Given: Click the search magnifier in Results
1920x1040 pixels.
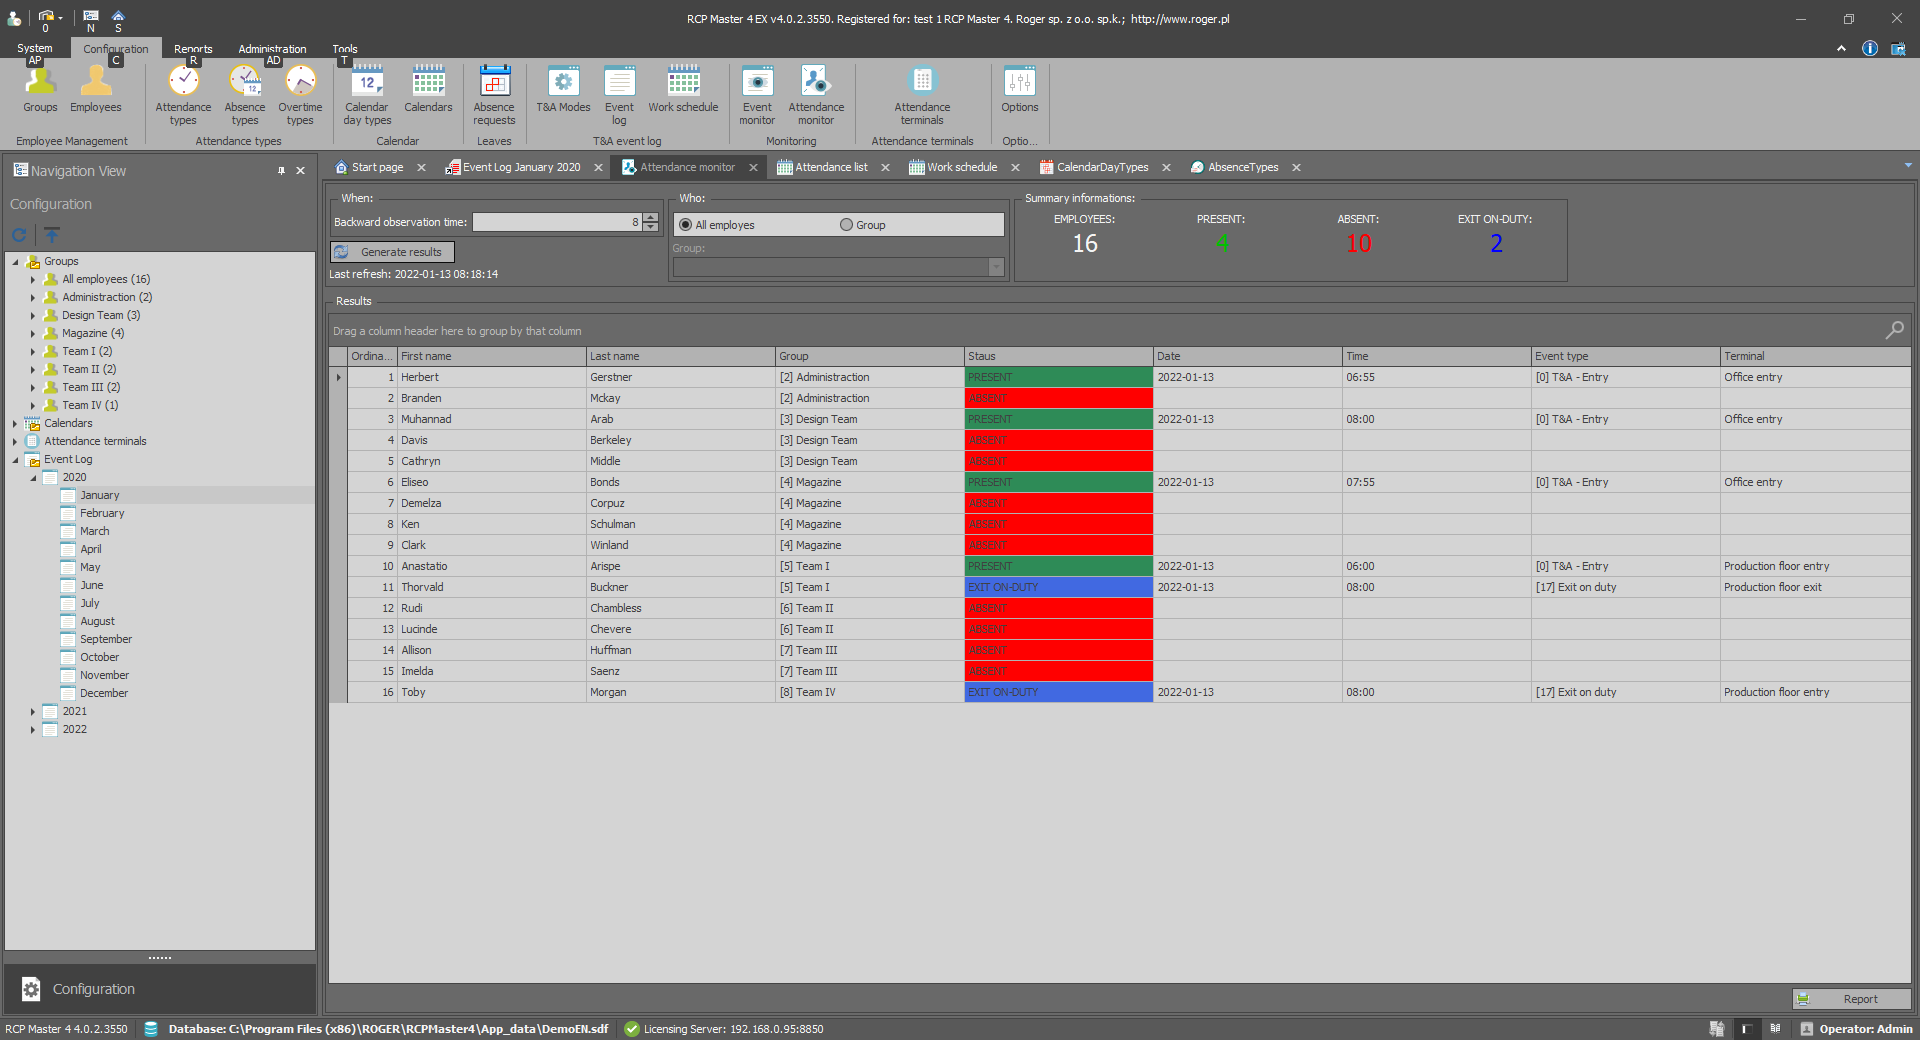Looking at the screenshot, I should (x=1894, y=330).
